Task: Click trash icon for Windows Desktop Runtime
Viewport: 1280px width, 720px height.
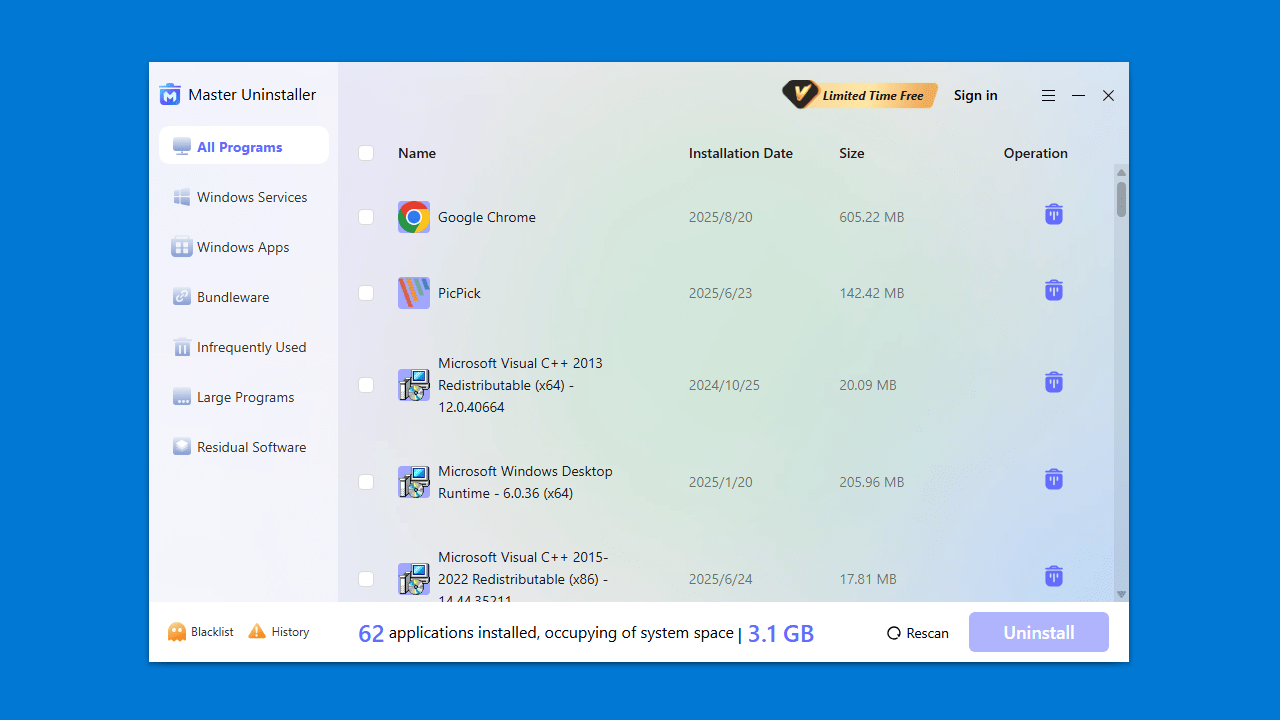Action: point(1054,479)
